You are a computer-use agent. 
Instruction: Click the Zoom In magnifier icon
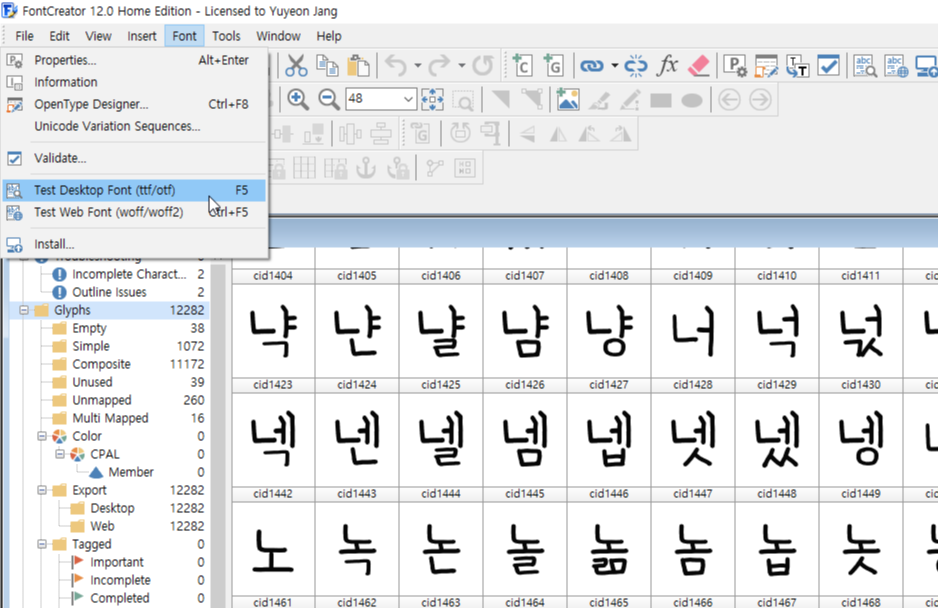tap(297, 100)
